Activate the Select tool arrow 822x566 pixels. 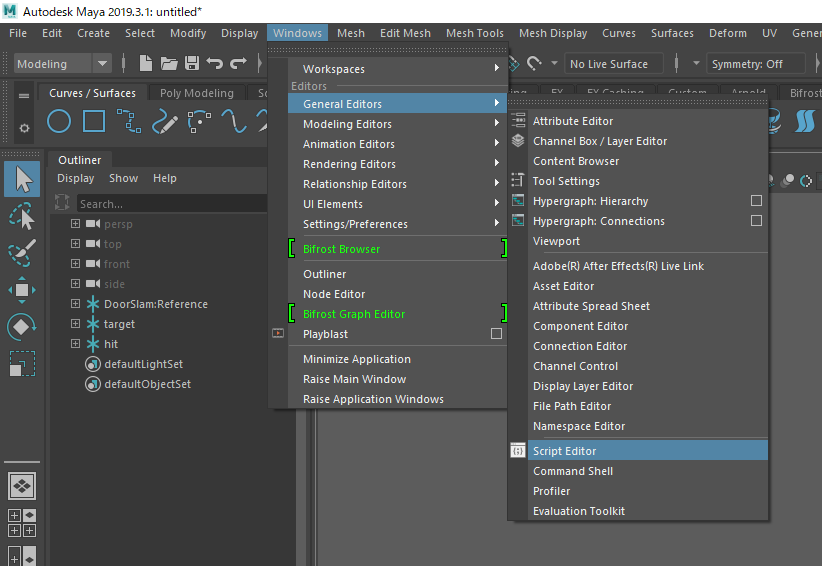coord(22,179)
